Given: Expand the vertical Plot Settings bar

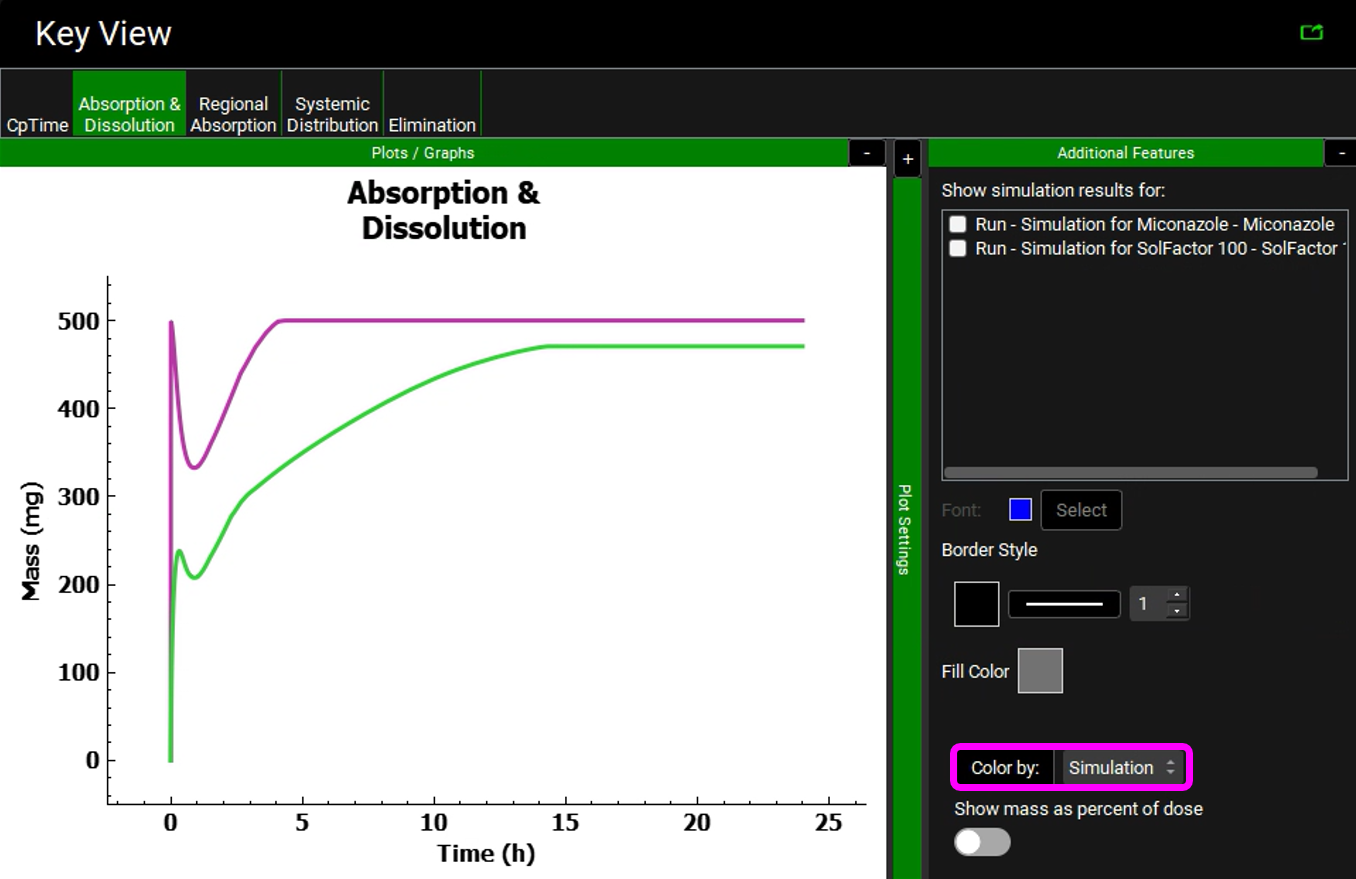Looking at the screenshot, I should [x=906, y=530].
